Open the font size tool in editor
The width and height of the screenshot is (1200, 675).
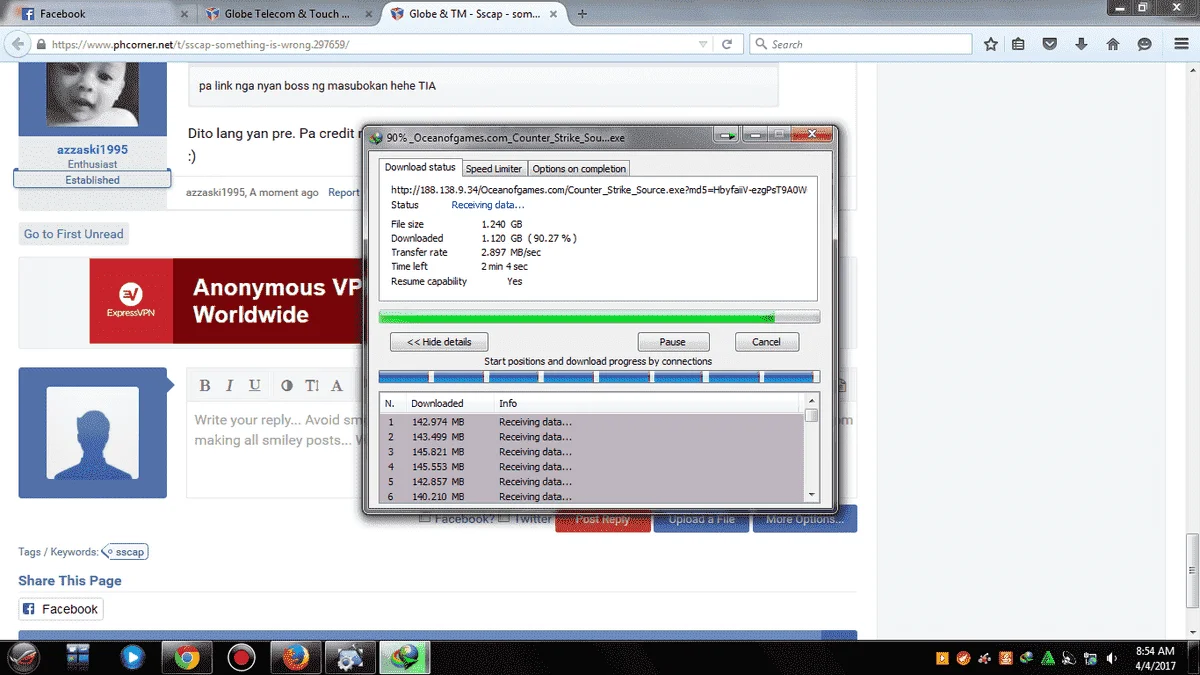coord(312,386)
